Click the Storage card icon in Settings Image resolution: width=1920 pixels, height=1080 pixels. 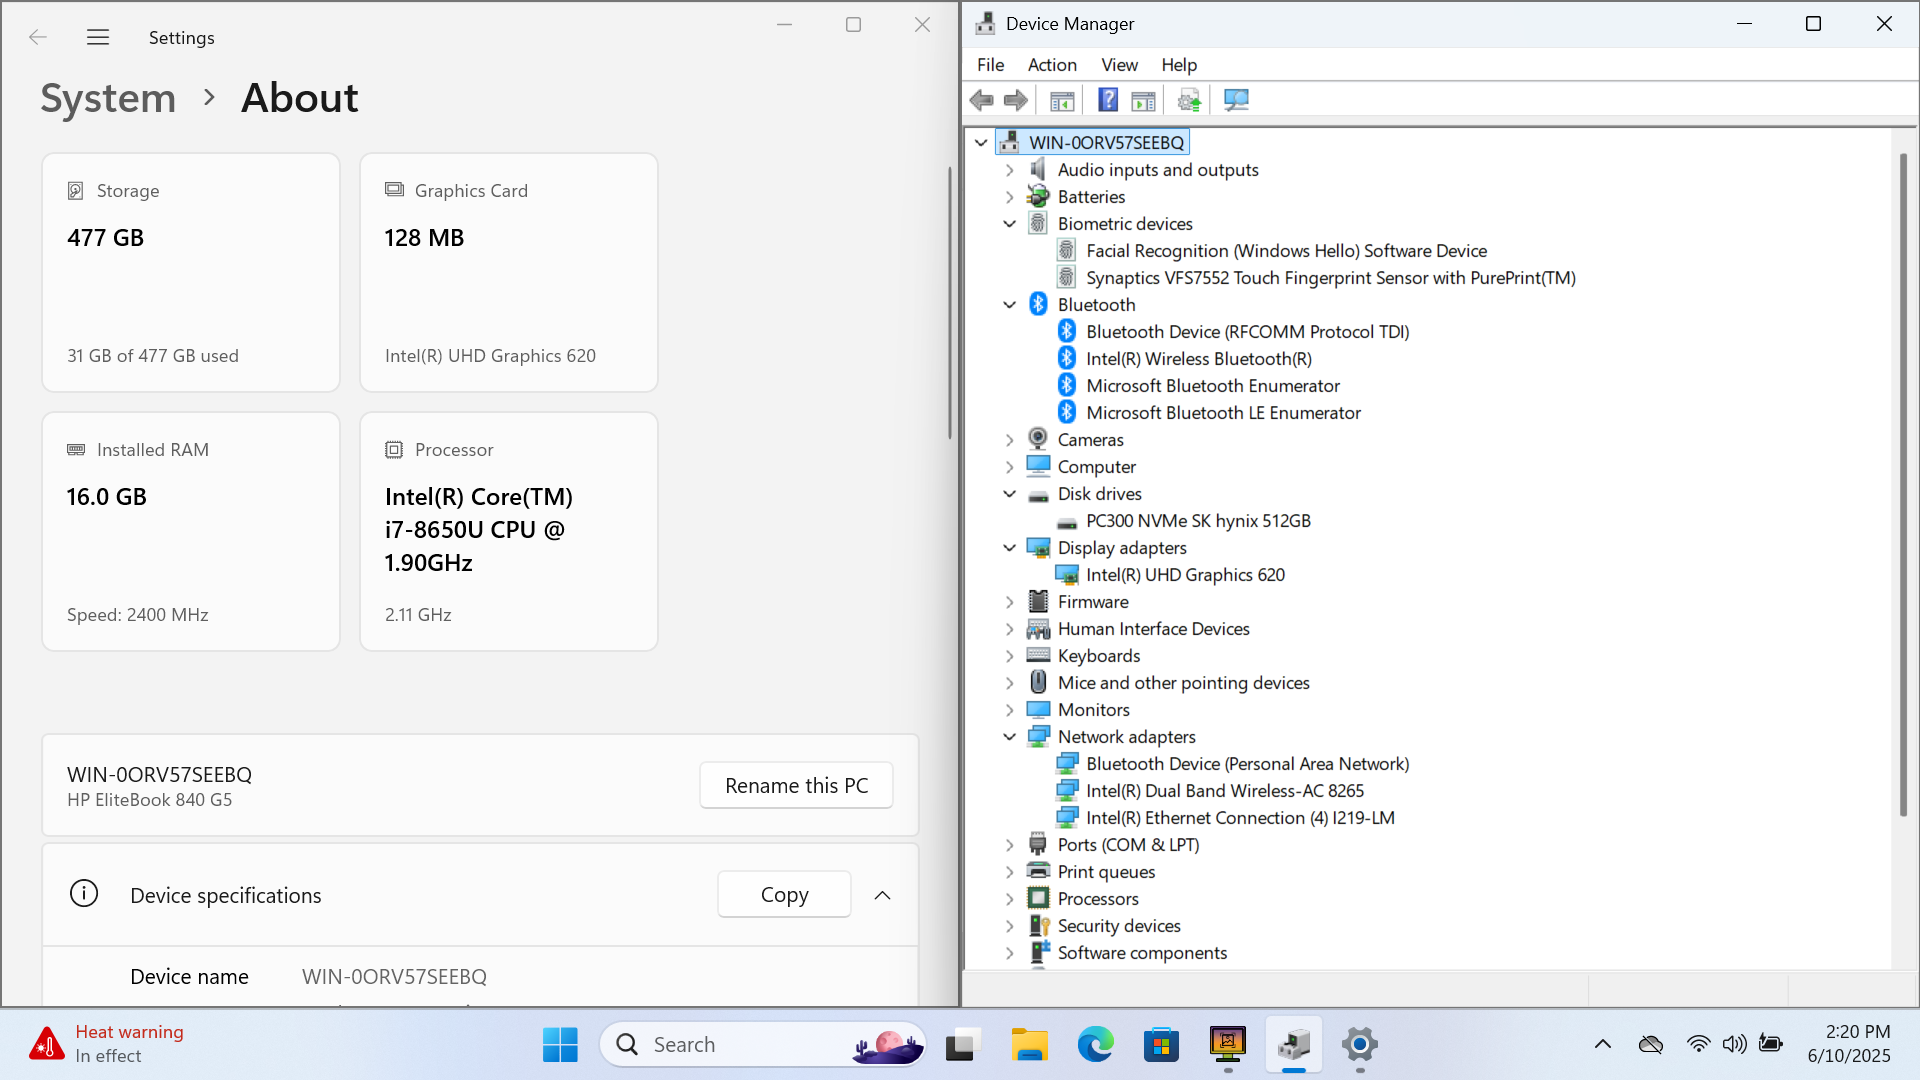75,190
